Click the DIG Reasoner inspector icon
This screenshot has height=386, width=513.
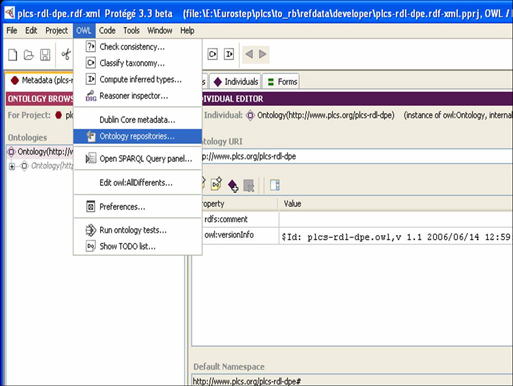91,96
